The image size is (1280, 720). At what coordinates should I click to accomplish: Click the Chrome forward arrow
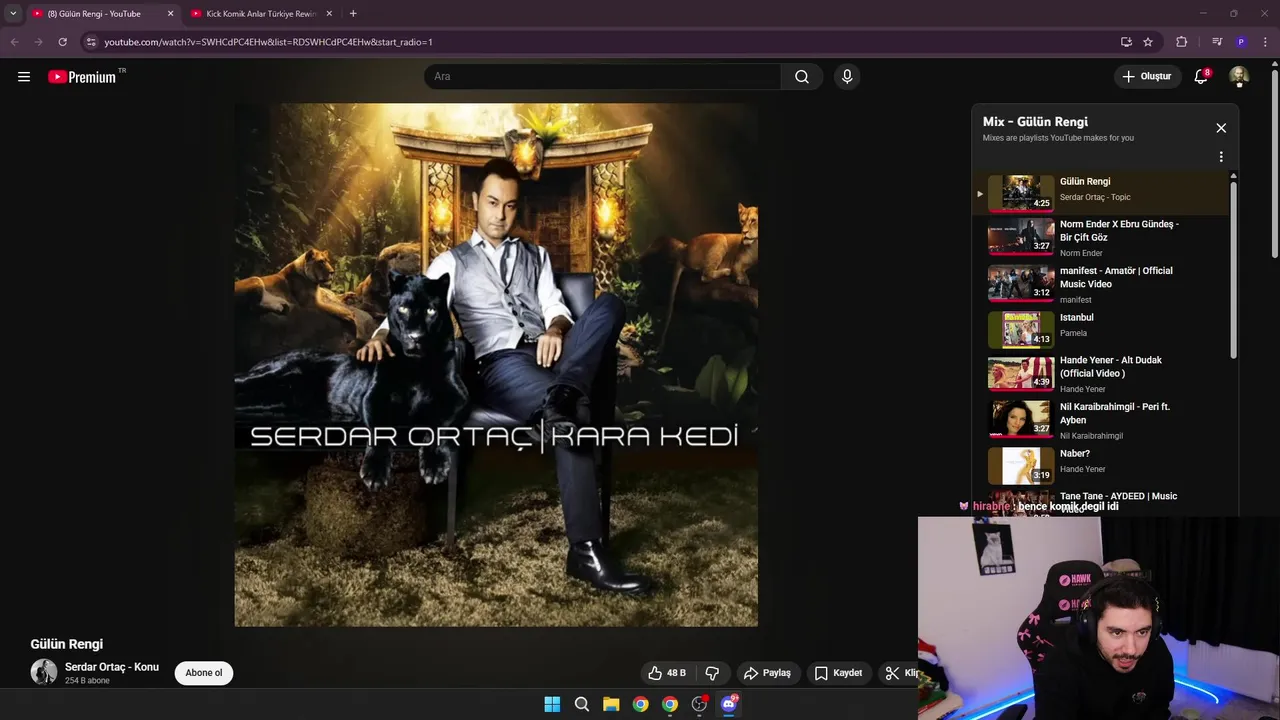(38, 42)
